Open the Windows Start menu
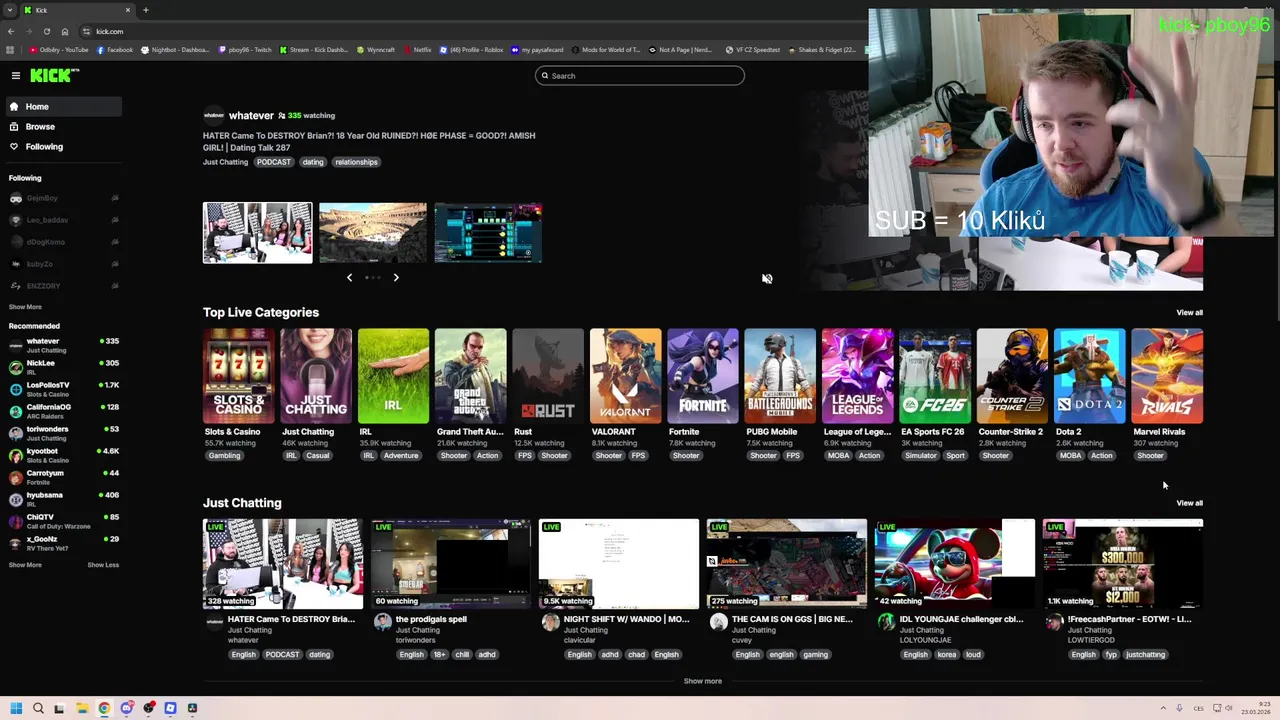The image size is (1280, 720). pos(16,708)
